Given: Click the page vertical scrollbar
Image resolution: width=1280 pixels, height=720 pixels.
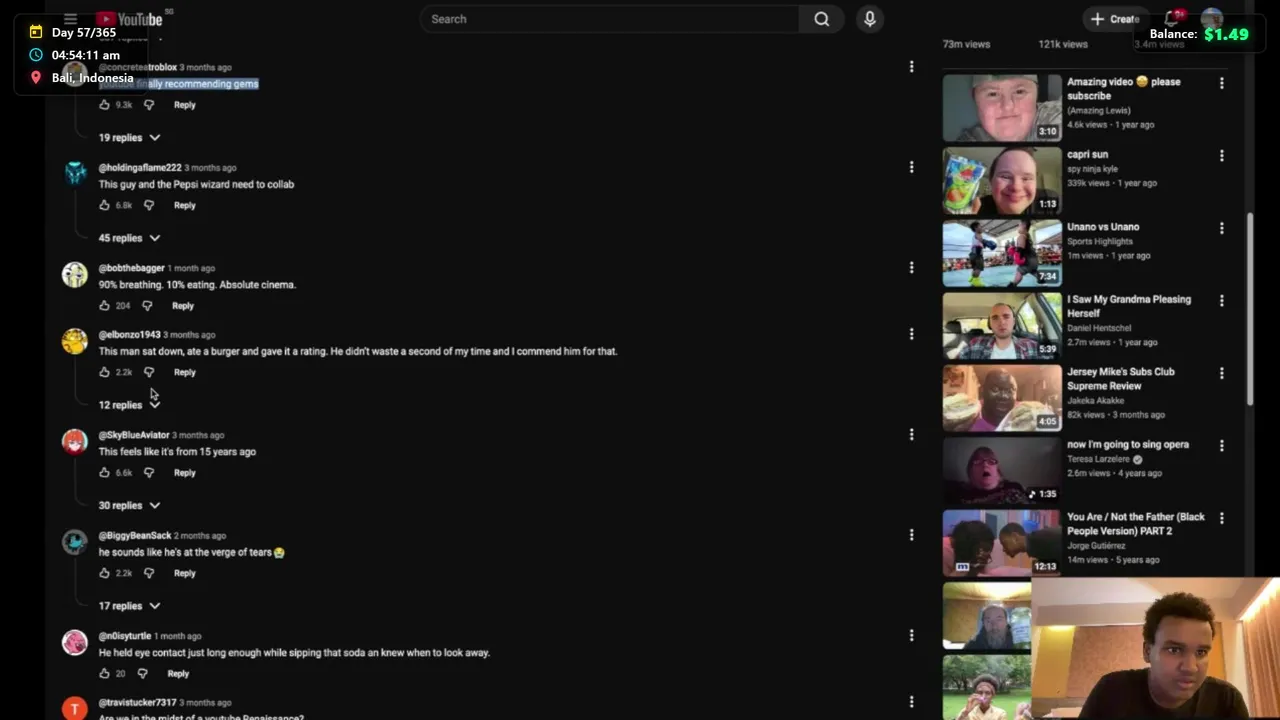Looking at the screenshot, I should (x=1250, y=309).
